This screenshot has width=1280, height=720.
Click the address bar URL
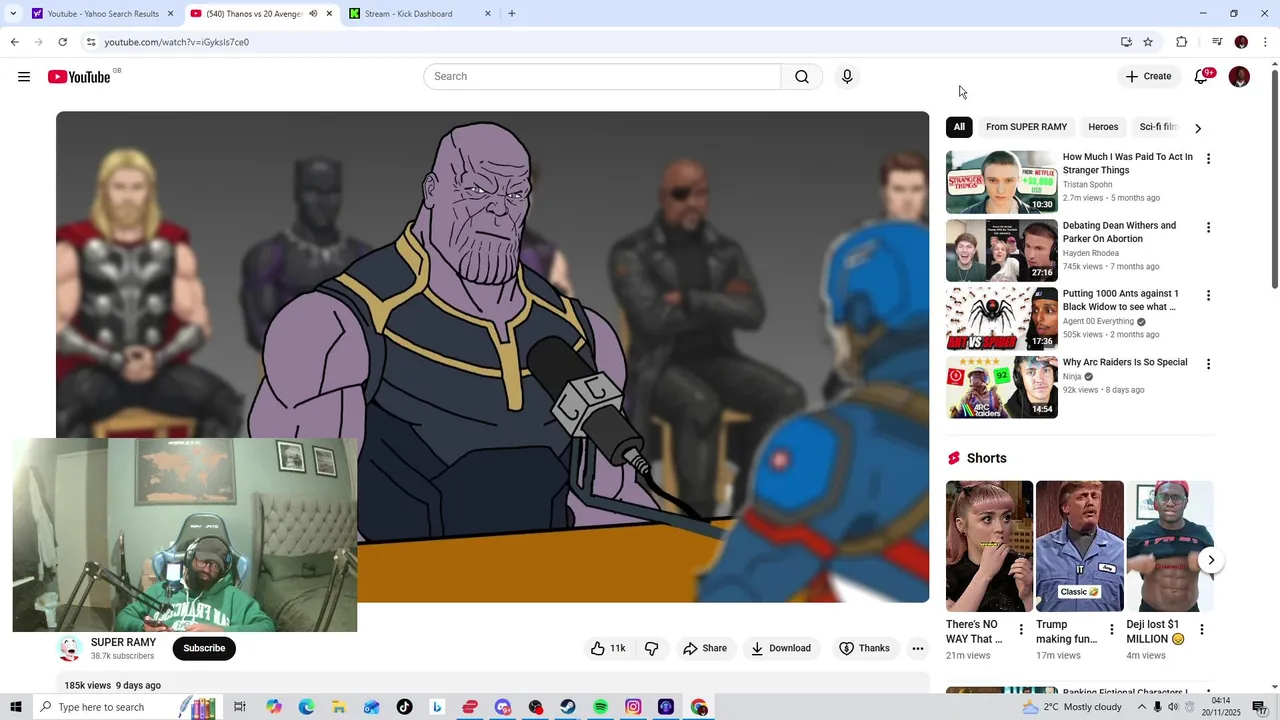pos(177,42)
